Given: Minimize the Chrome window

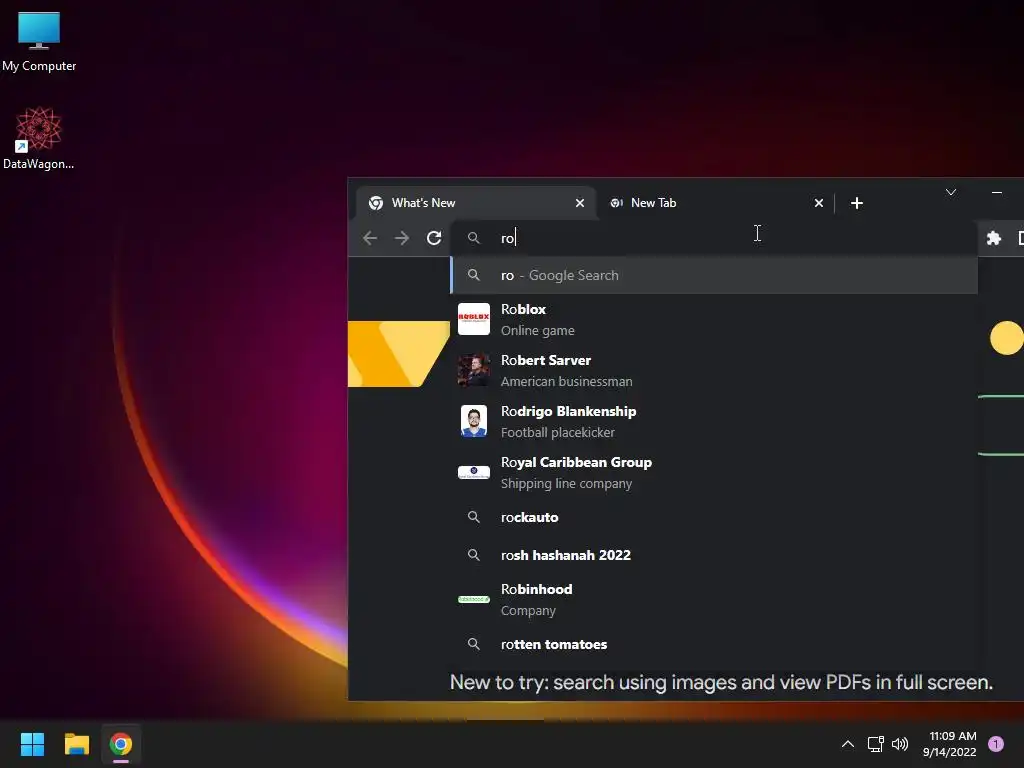Looking at the screenshot, I should click(997, 192).
